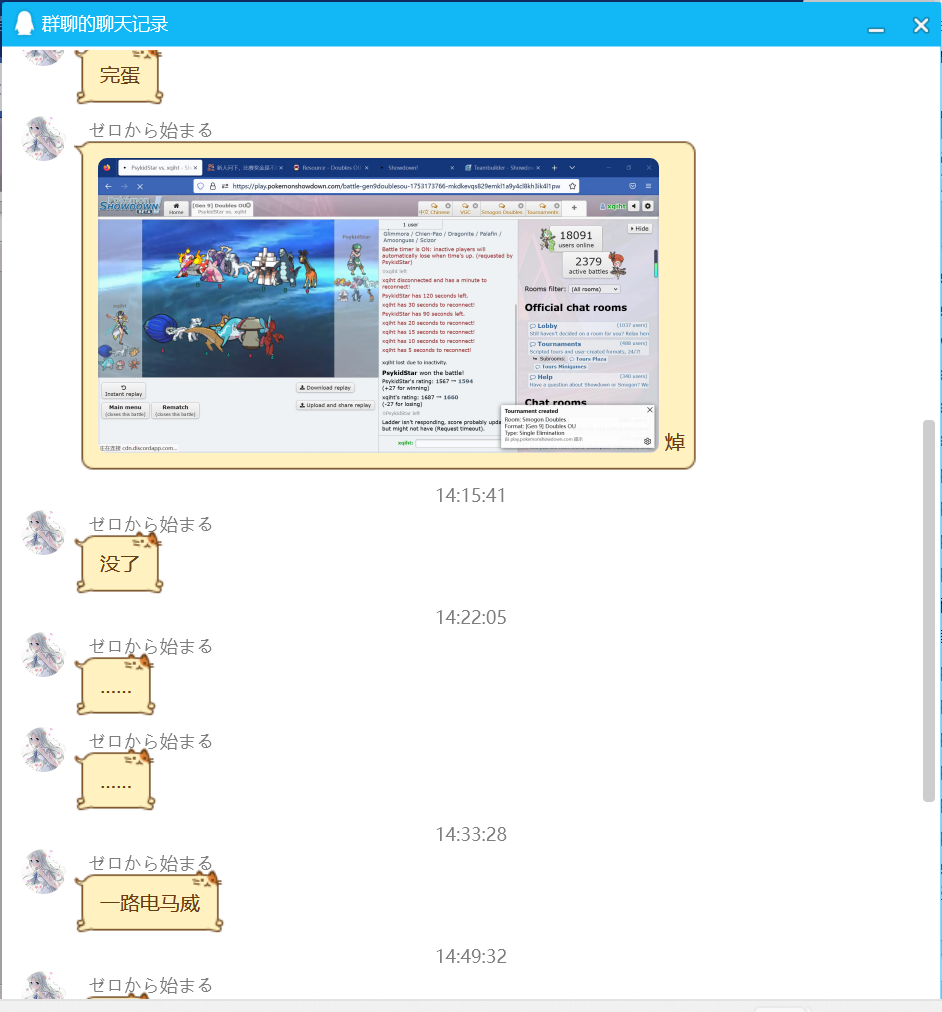Screen dimensions: 942x1012
Task: Select the 没了 message bubble
Action: 119,564
